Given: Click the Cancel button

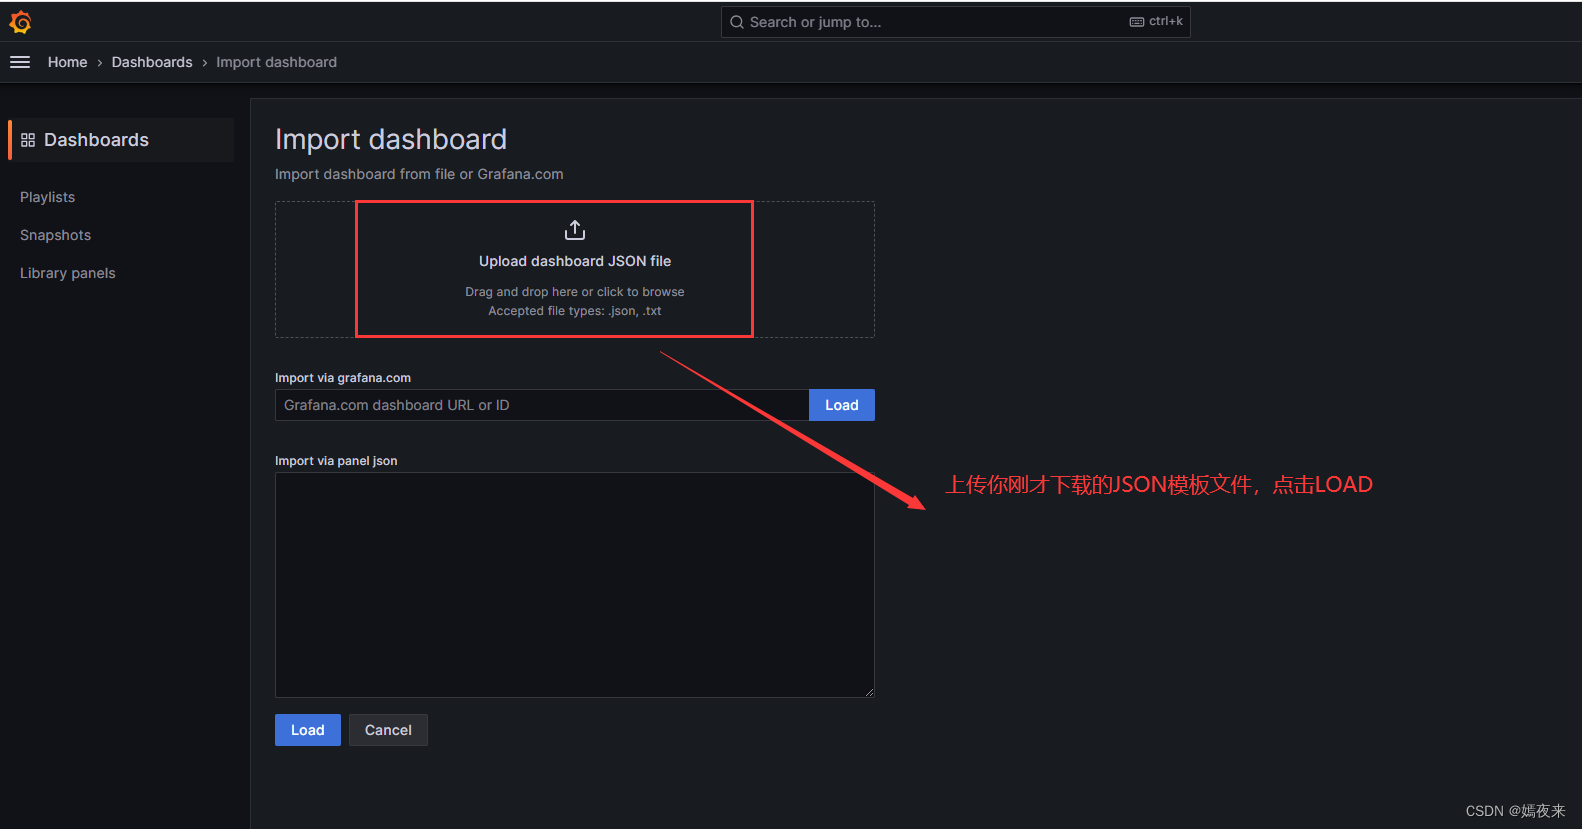Looking at the screenshot, I should [x=388, y=730].
